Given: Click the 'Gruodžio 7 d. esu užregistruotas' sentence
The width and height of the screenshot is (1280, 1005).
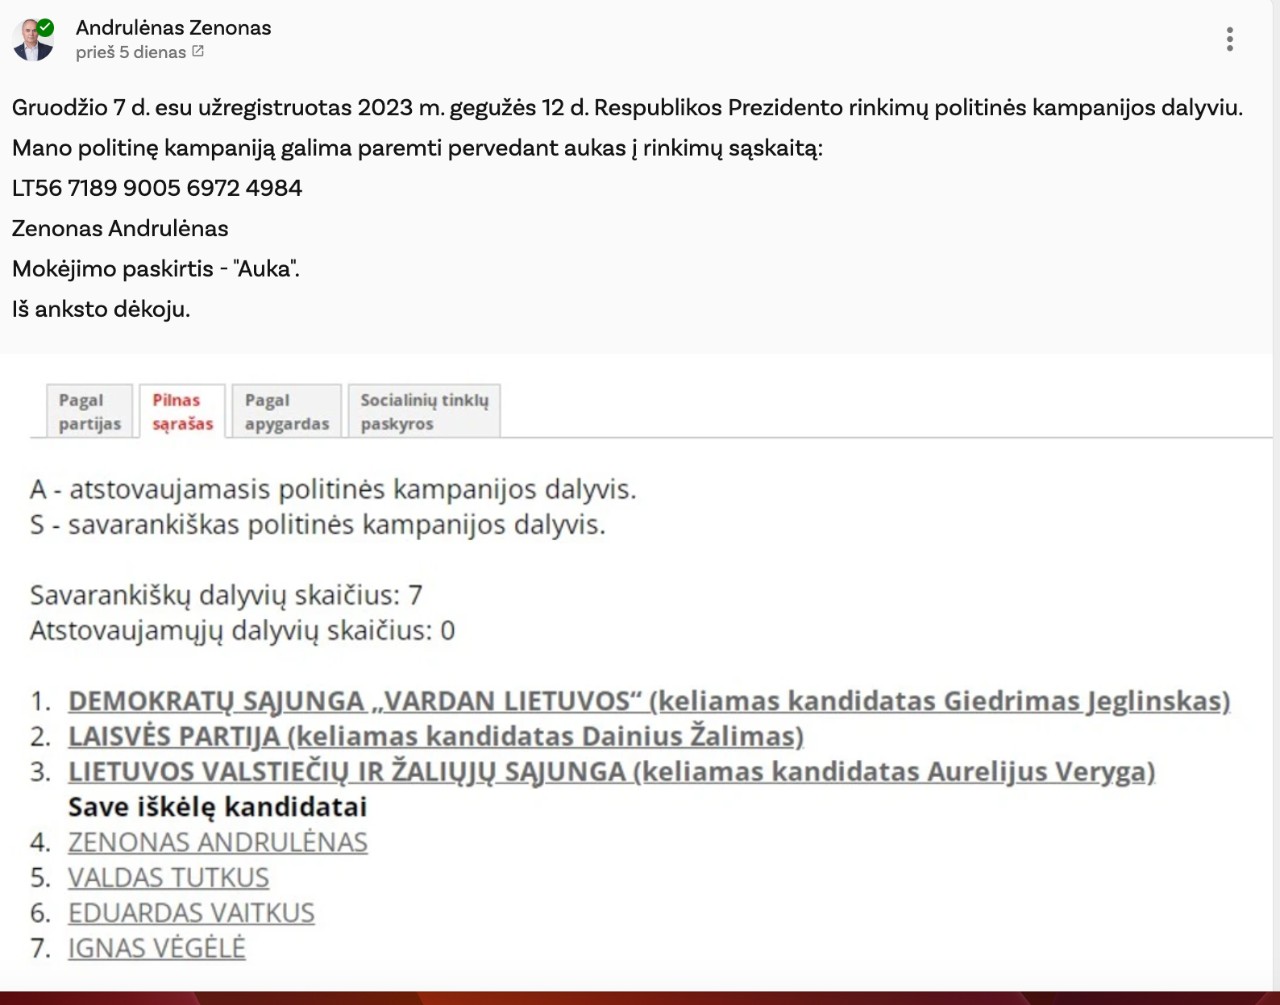Looking at the screenshot, I should pyautogui.click(x=628, y=108).
